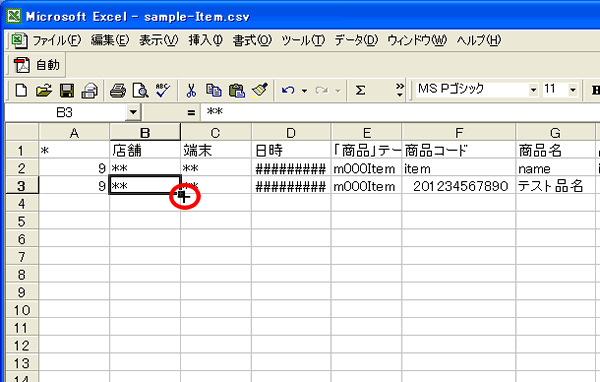The height and width of the screenshot is (382, 600).
Task: Open the ツール(T) menu
Action: coord(303,40)
